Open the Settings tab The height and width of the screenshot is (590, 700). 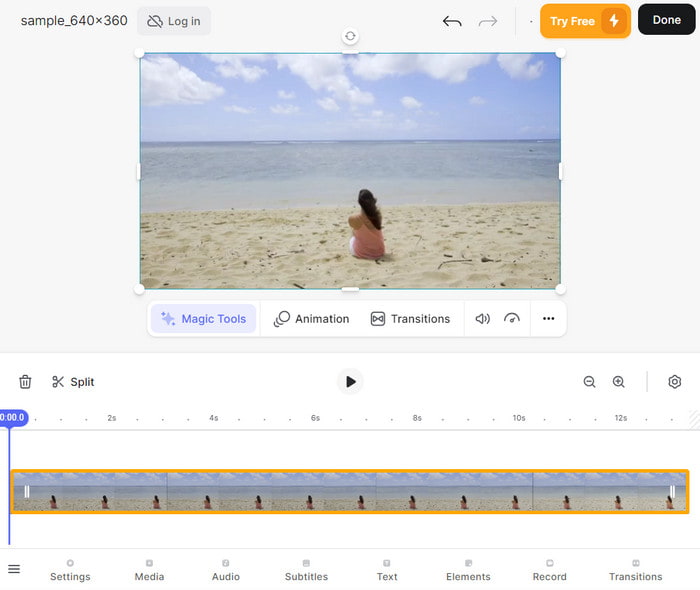(x=70, y=570)
